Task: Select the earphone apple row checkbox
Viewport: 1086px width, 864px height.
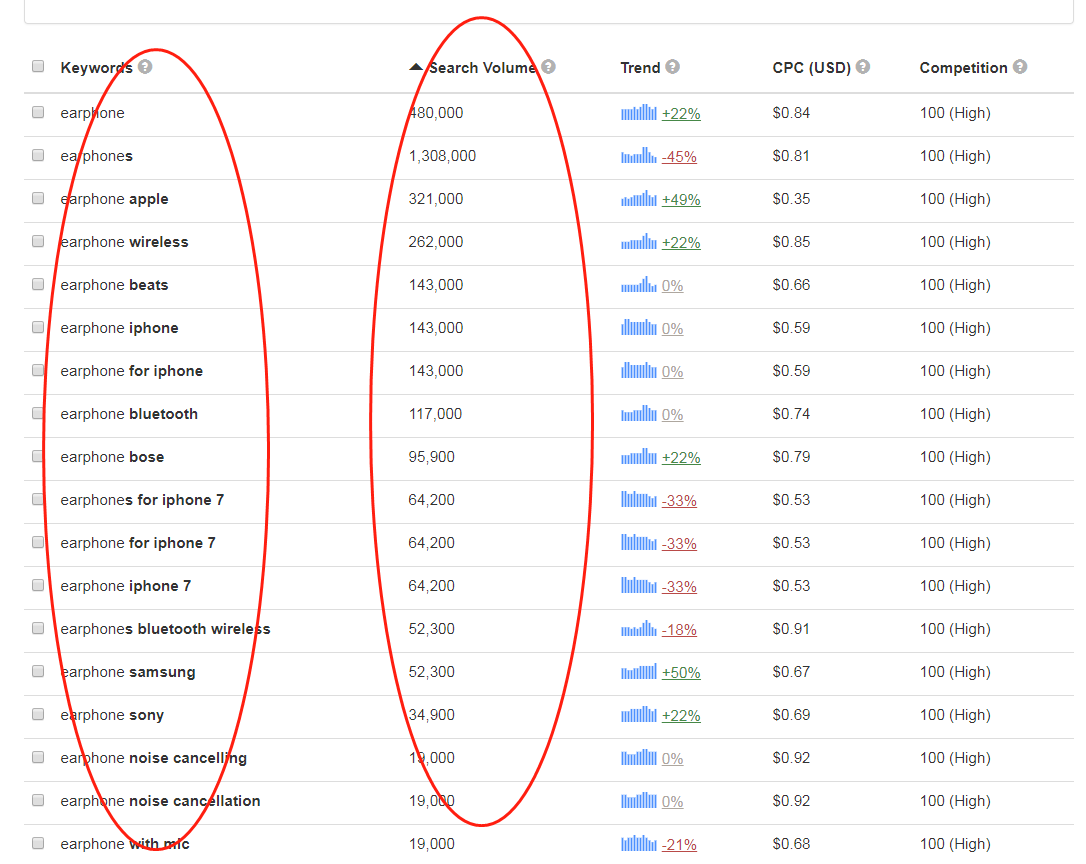Action: 38,197
